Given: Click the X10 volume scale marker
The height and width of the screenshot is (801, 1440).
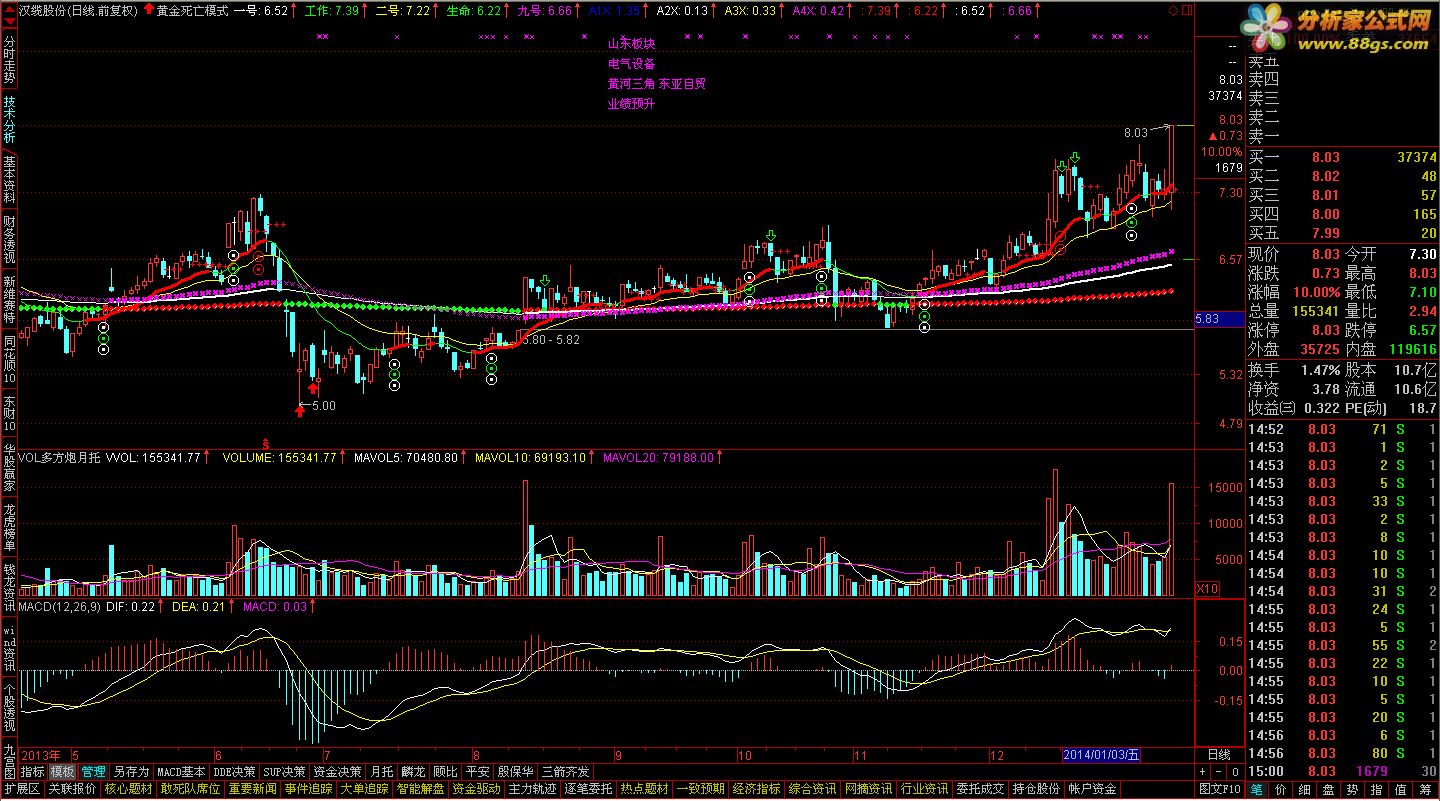Looking at the screenshot, I should [x=1207, y=589].
